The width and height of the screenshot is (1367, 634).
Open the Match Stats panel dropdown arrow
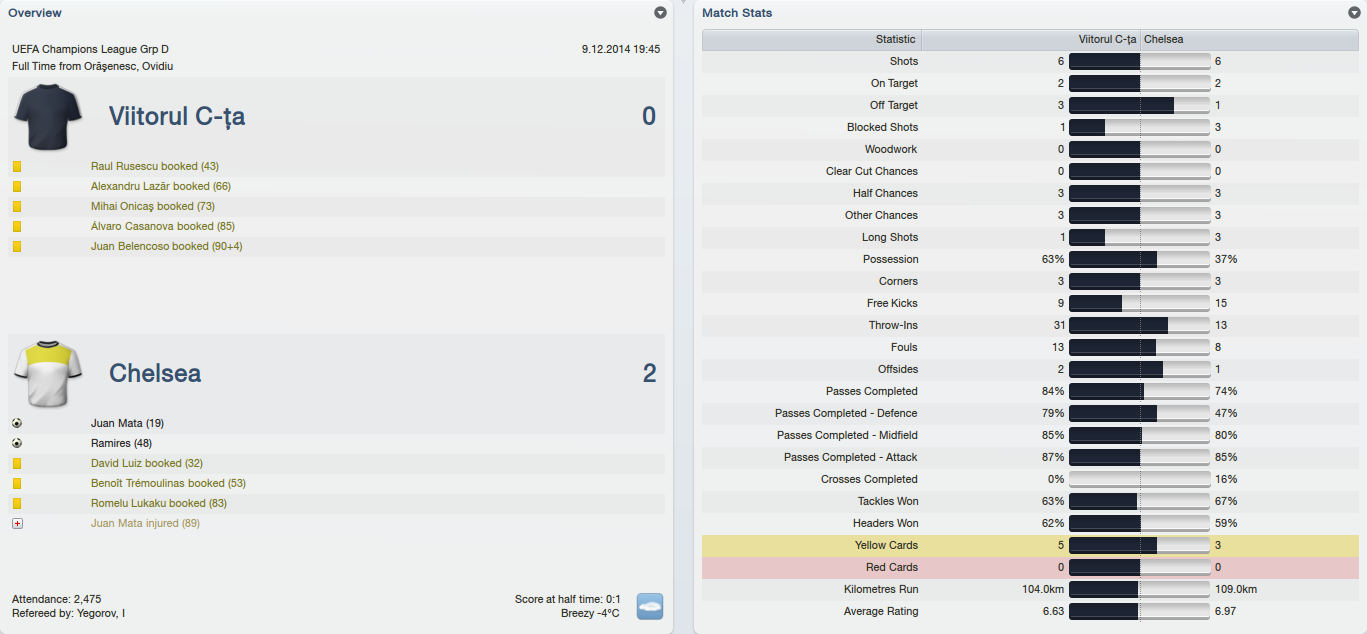(1354, 13)
